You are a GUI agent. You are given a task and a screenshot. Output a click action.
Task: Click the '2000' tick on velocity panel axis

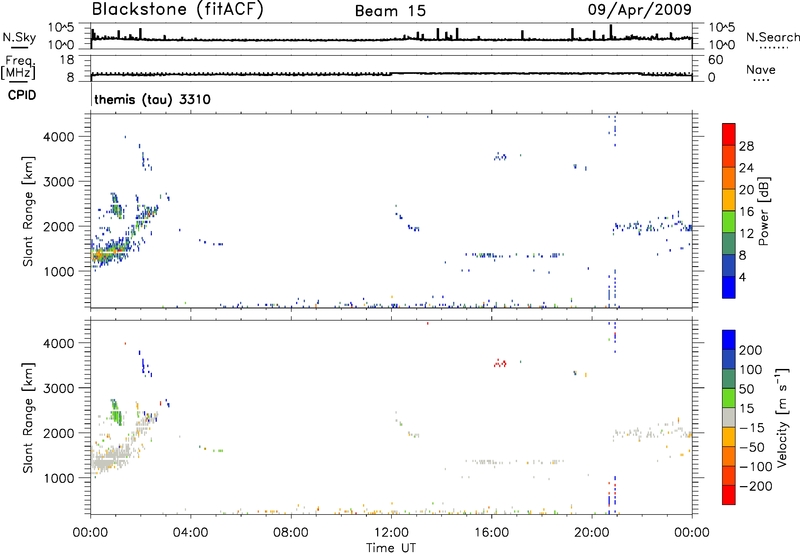pos(58,433)
